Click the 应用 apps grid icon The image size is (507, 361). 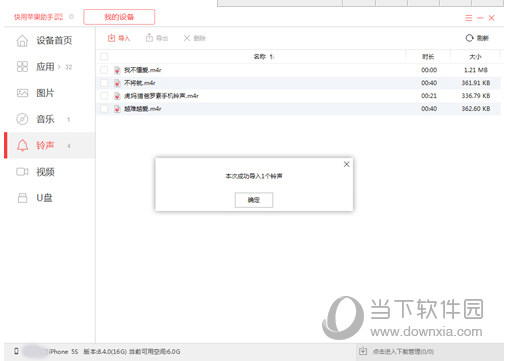pyautogui.click(x=22, y=67)
